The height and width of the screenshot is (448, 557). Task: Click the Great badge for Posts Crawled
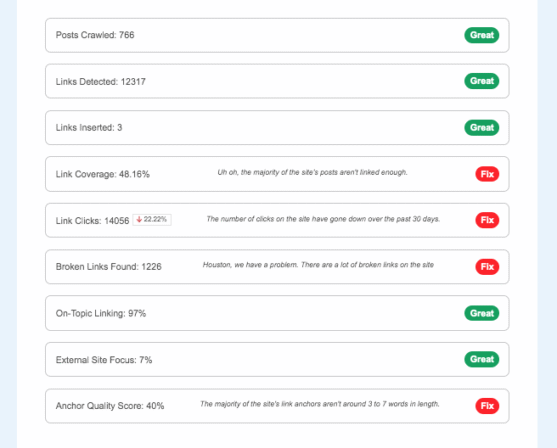[481, 35]
